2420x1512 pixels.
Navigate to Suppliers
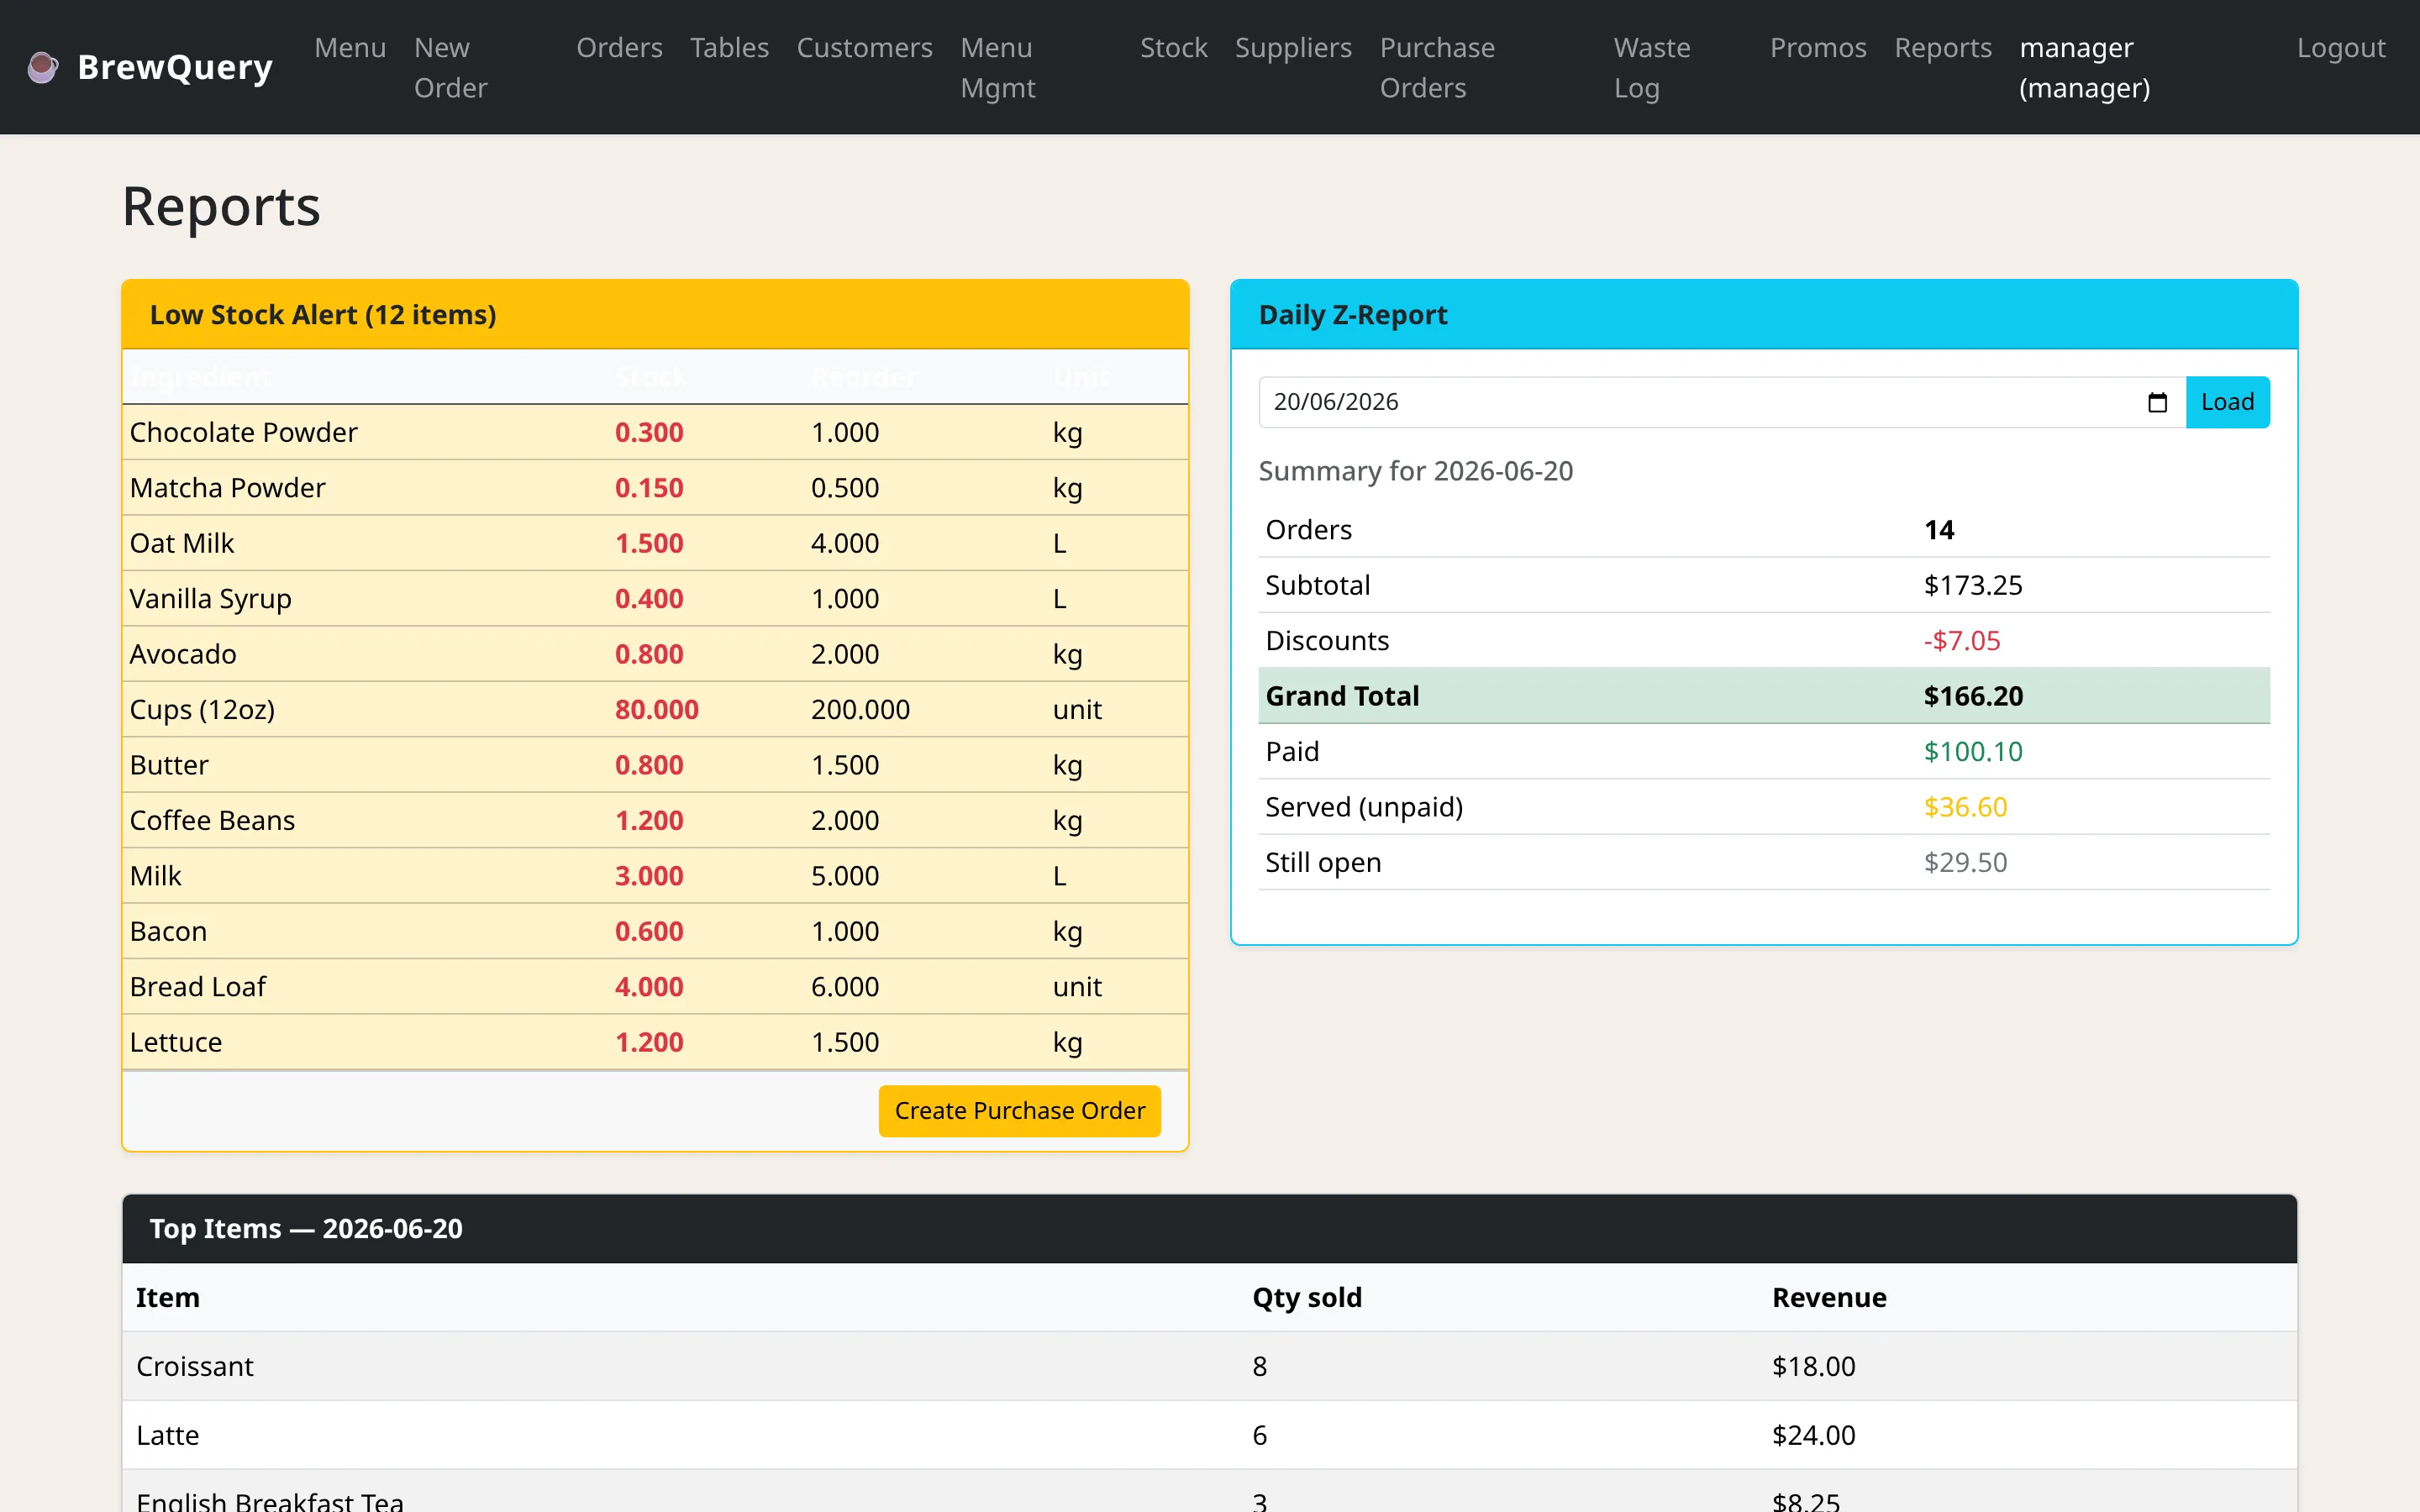pyautogui.click(x=1293, y=47)
